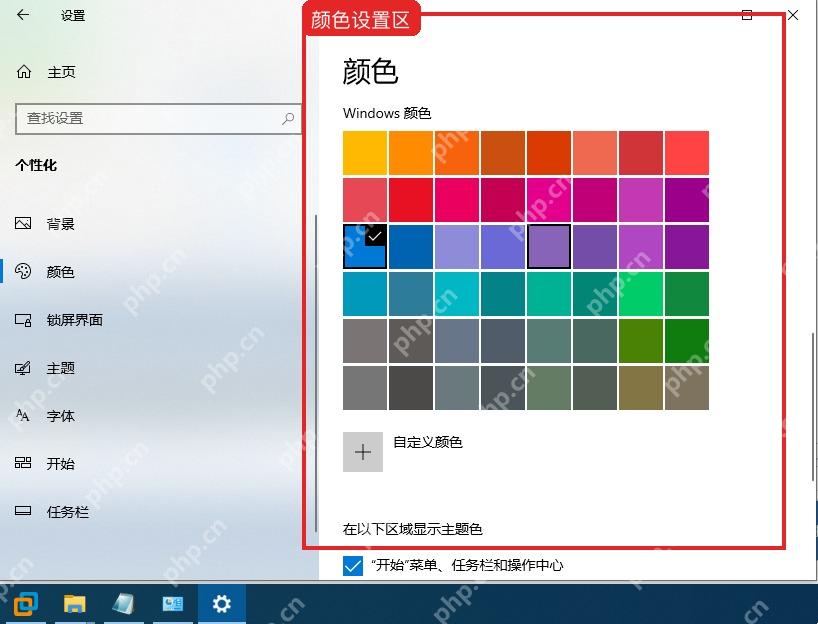This screenshot has height=624, width=818.
Task: Pick the pure red swatch
Action: point(411,200)
